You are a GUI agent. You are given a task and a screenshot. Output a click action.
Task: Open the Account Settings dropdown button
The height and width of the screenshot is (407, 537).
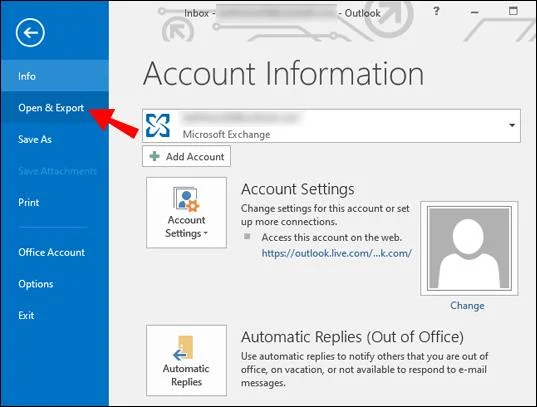[x=186, y=212]
